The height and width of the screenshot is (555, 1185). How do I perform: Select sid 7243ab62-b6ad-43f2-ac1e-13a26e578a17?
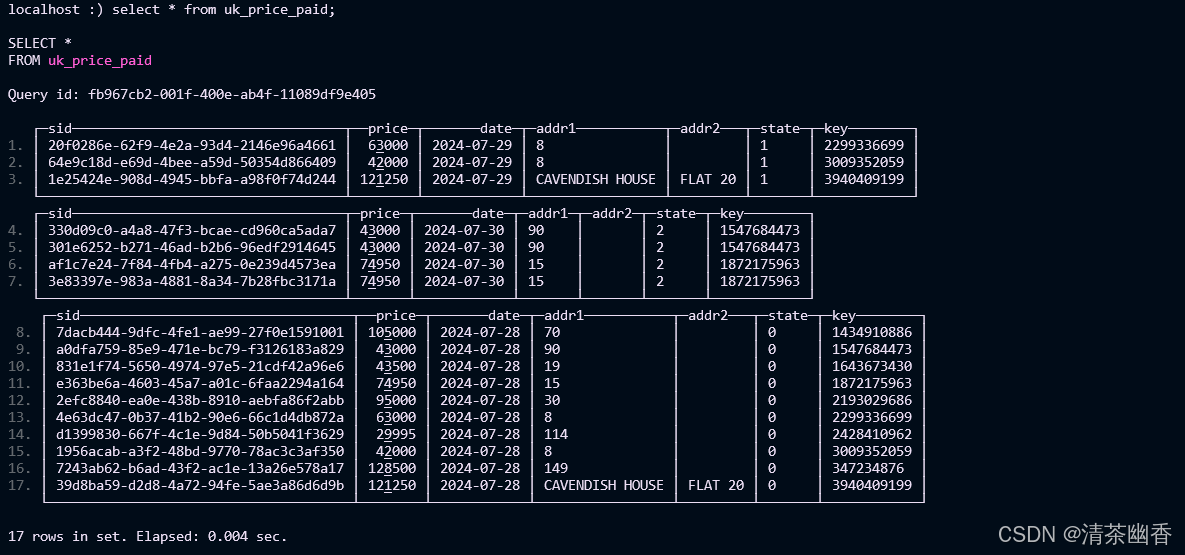(200, 468)
